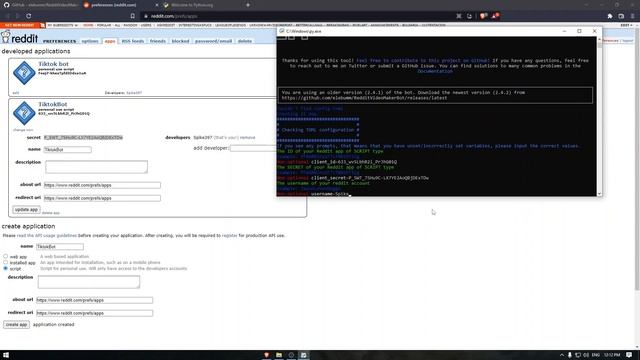Open the EDIT dropdown in subreddit bar

pyautogui.click(x=627, y=25)
